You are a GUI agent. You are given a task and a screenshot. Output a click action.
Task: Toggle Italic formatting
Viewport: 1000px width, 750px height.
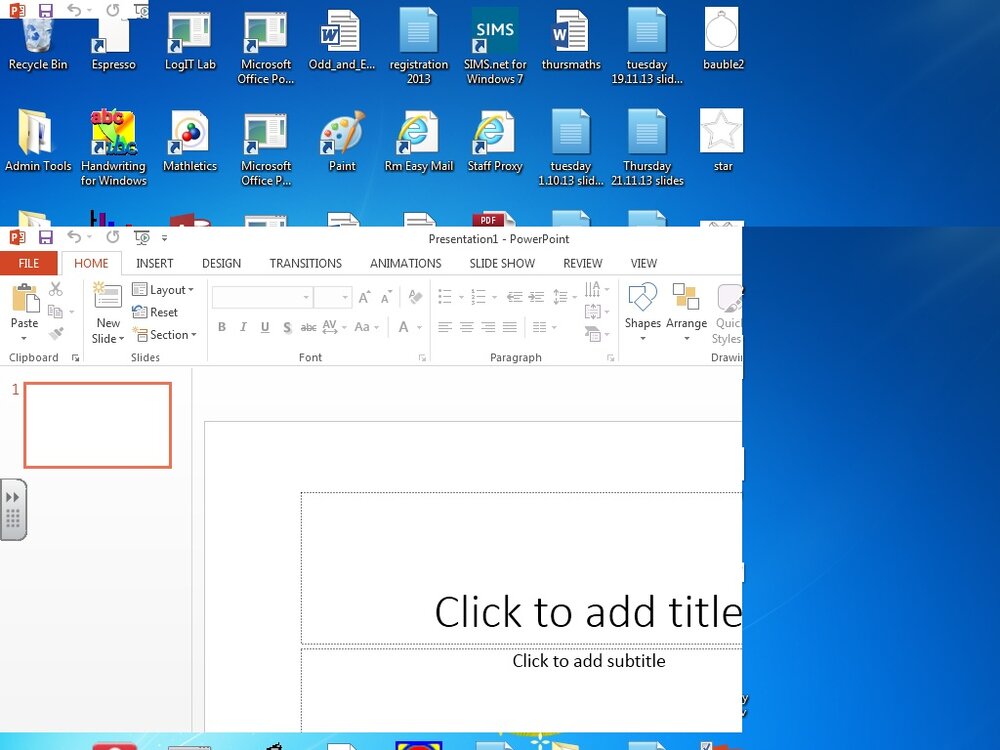point(243,327)
